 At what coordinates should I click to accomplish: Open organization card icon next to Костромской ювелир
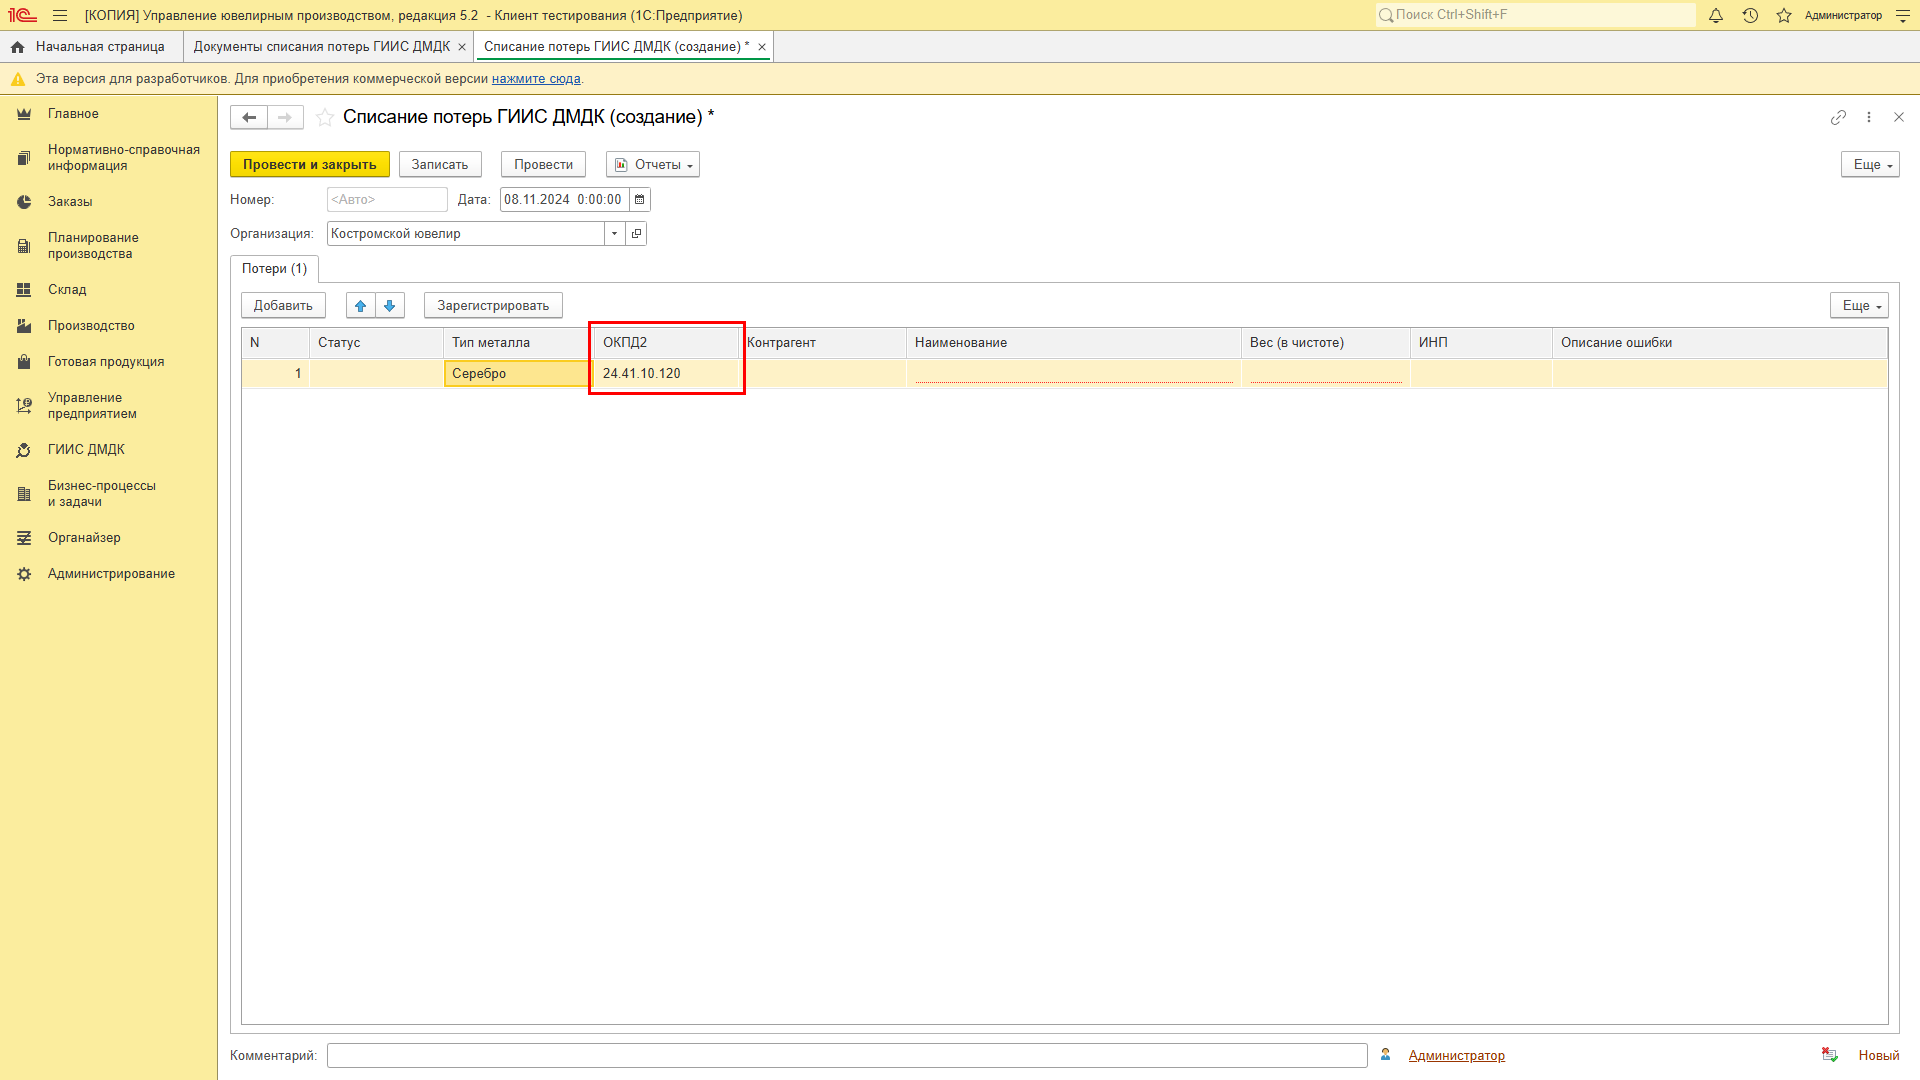636,234
